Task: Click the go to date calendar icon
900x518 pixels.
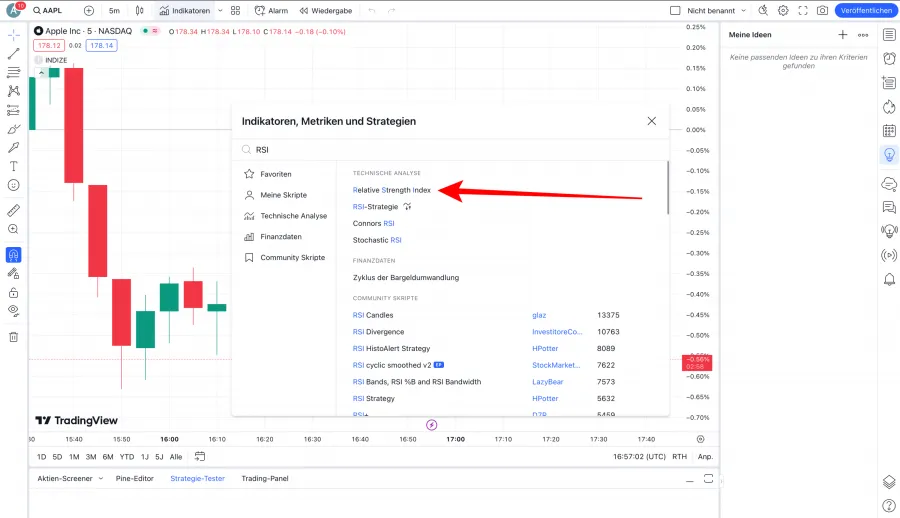Action: tap(200, 457)
